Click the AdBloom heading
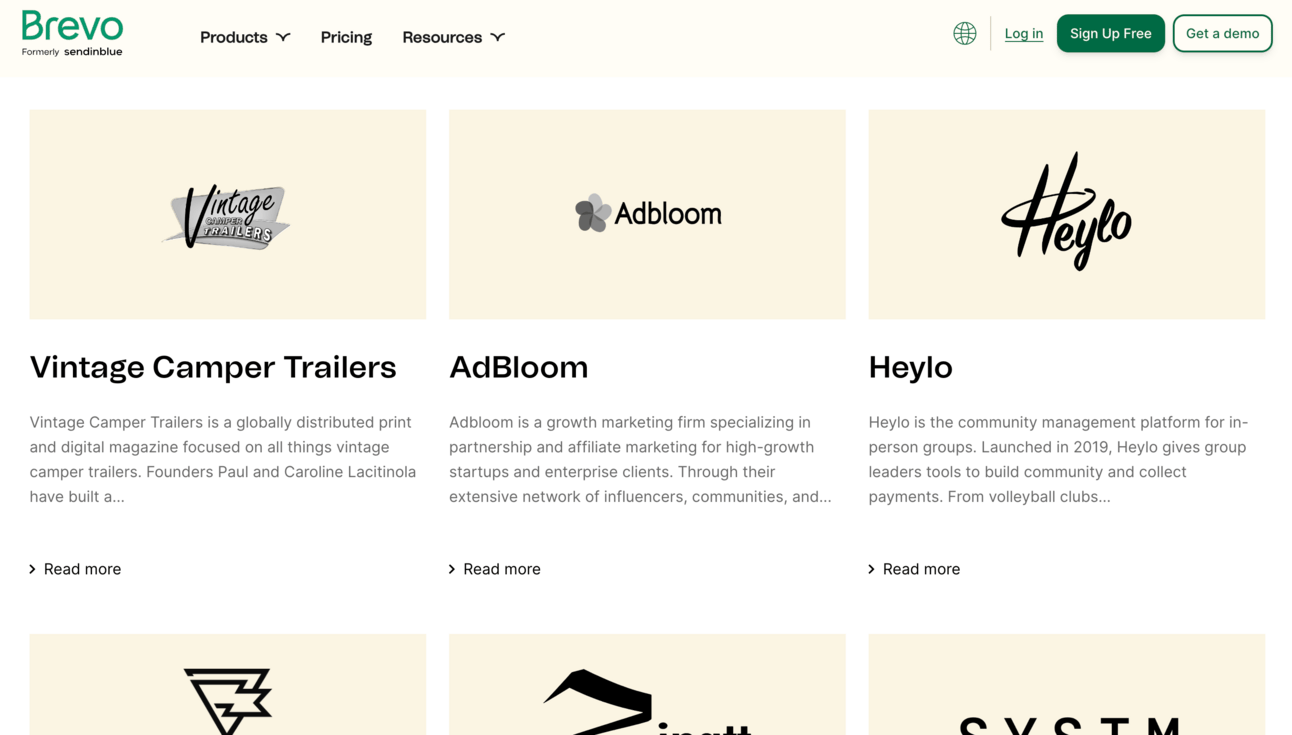1292x735 pixels. (518, 367)
